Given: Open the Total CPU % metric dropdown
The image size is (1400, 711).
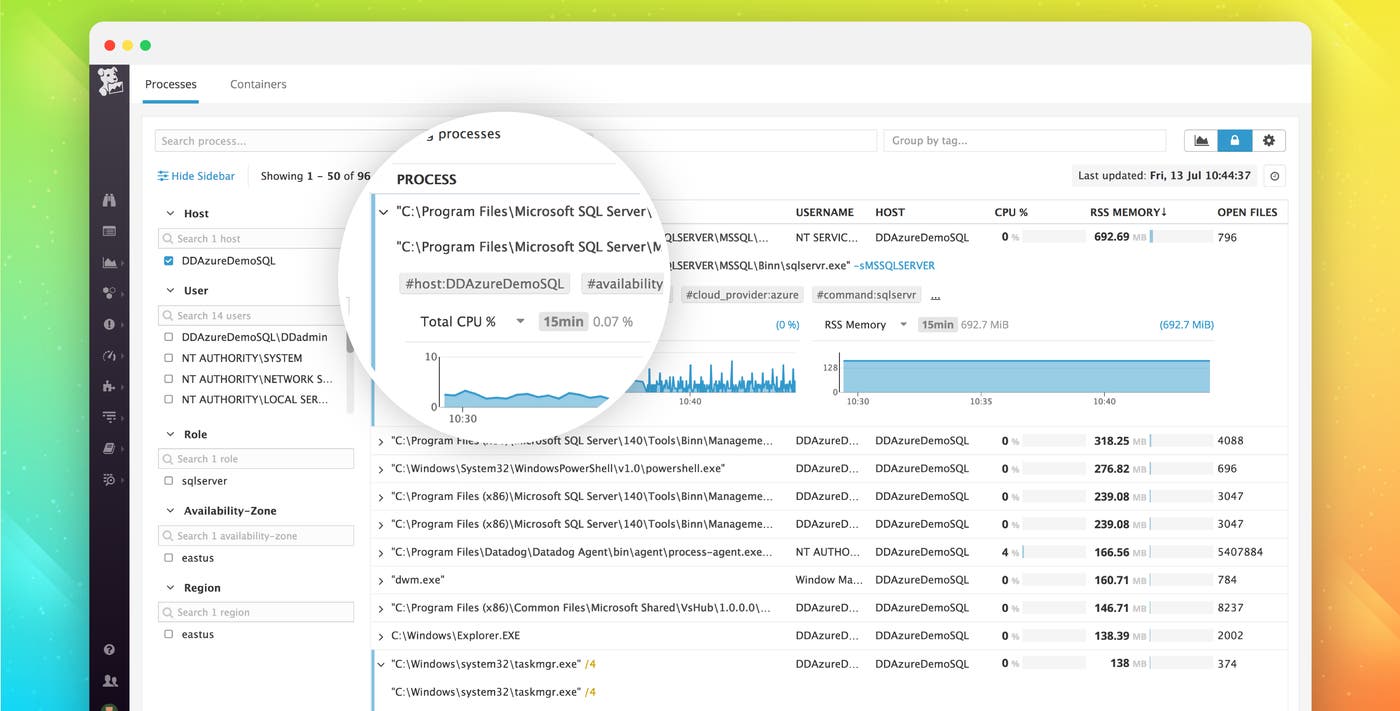Looking at the screenshot, I should (x=521, y=321).
